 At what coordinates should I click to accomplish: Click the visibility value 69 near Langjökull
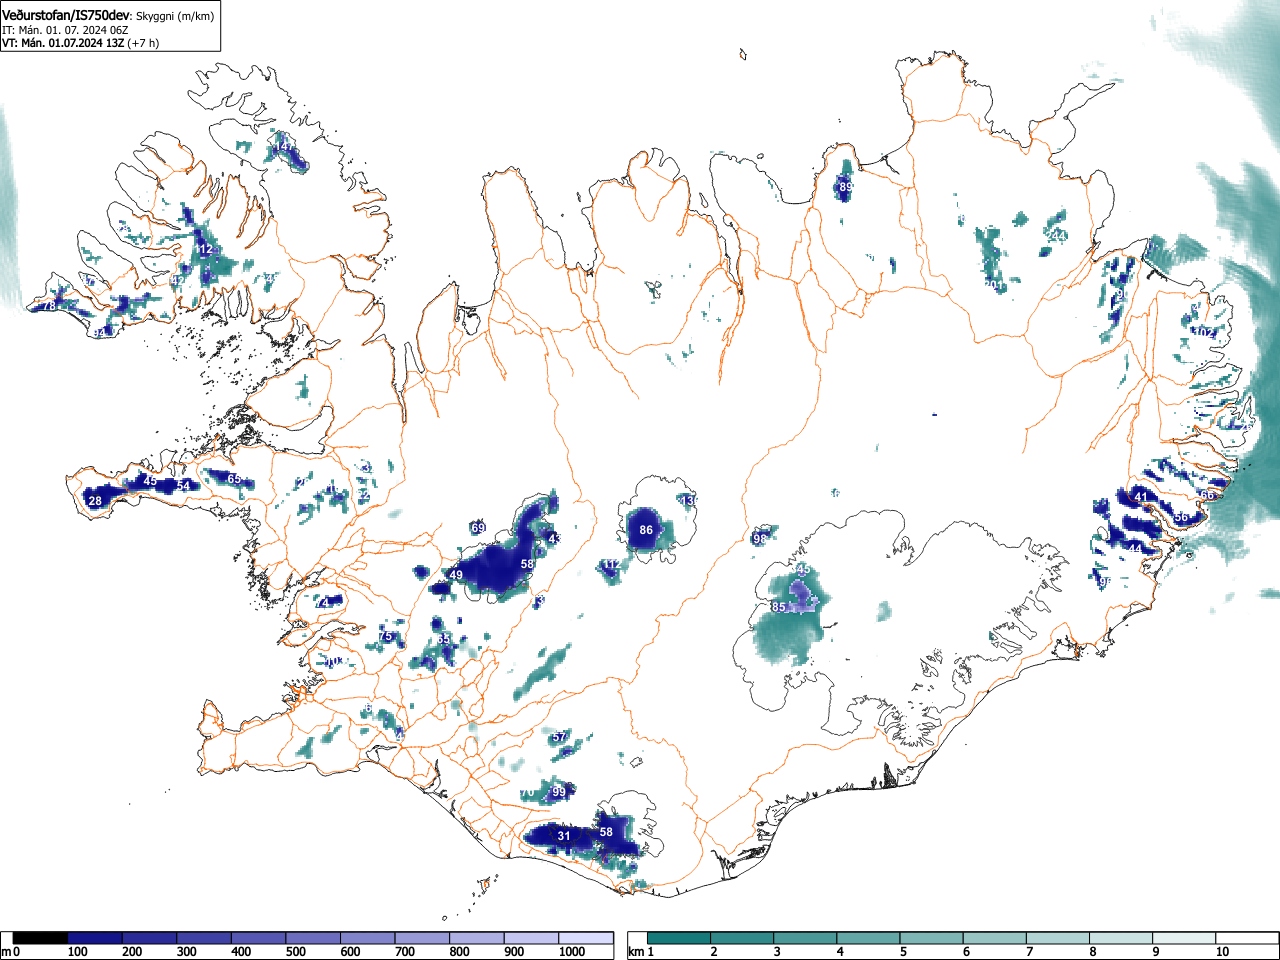(478, 528)
